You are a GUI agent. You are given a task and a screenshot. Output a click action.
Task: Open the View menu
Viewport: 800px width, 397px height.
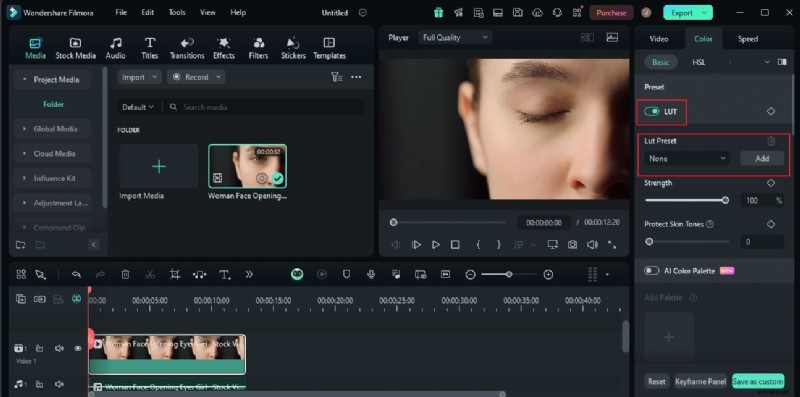click(x=207, y=12)
